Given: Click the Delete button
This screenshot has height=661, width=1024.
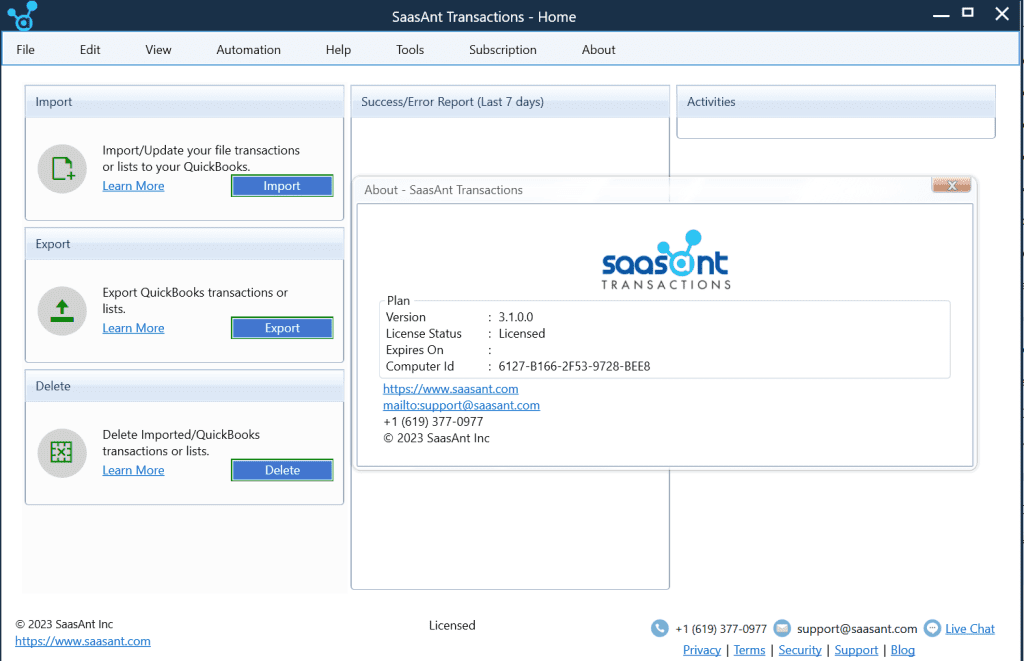Looking at the screenshot, I should point(281,469).
